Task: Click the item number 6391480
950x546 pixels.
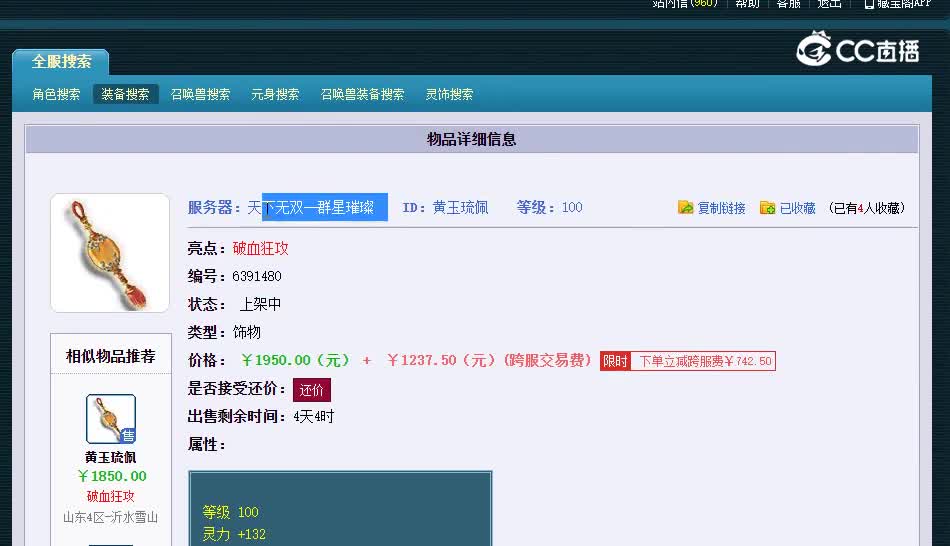Action: (257, 276)
